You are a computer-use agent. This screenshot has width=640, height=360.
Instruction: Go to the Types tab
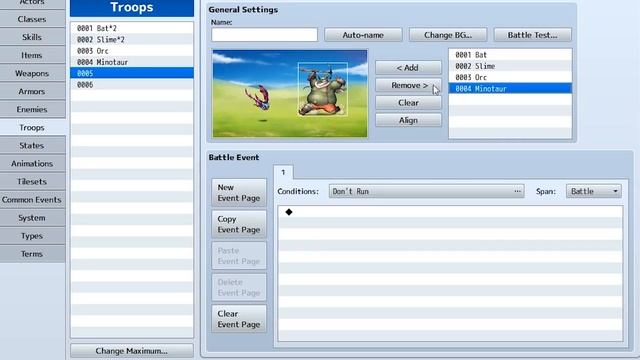pyautogui.click(x=32, y=236)
